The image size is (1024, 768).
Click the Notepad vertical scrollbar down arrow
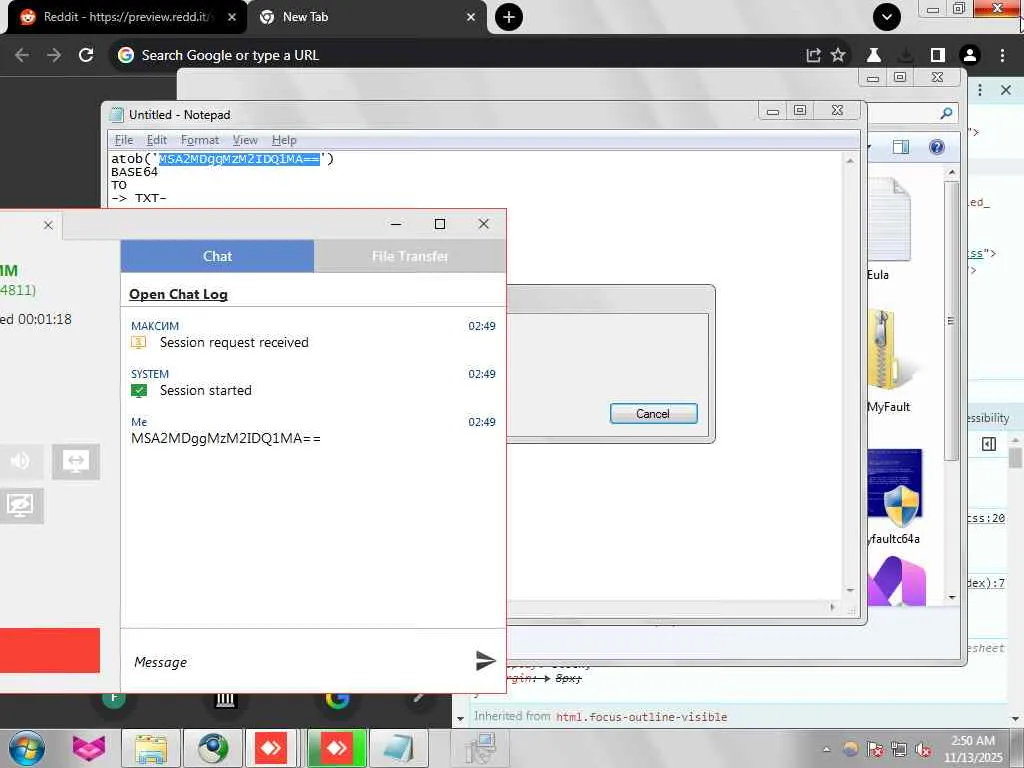point(850,590)
